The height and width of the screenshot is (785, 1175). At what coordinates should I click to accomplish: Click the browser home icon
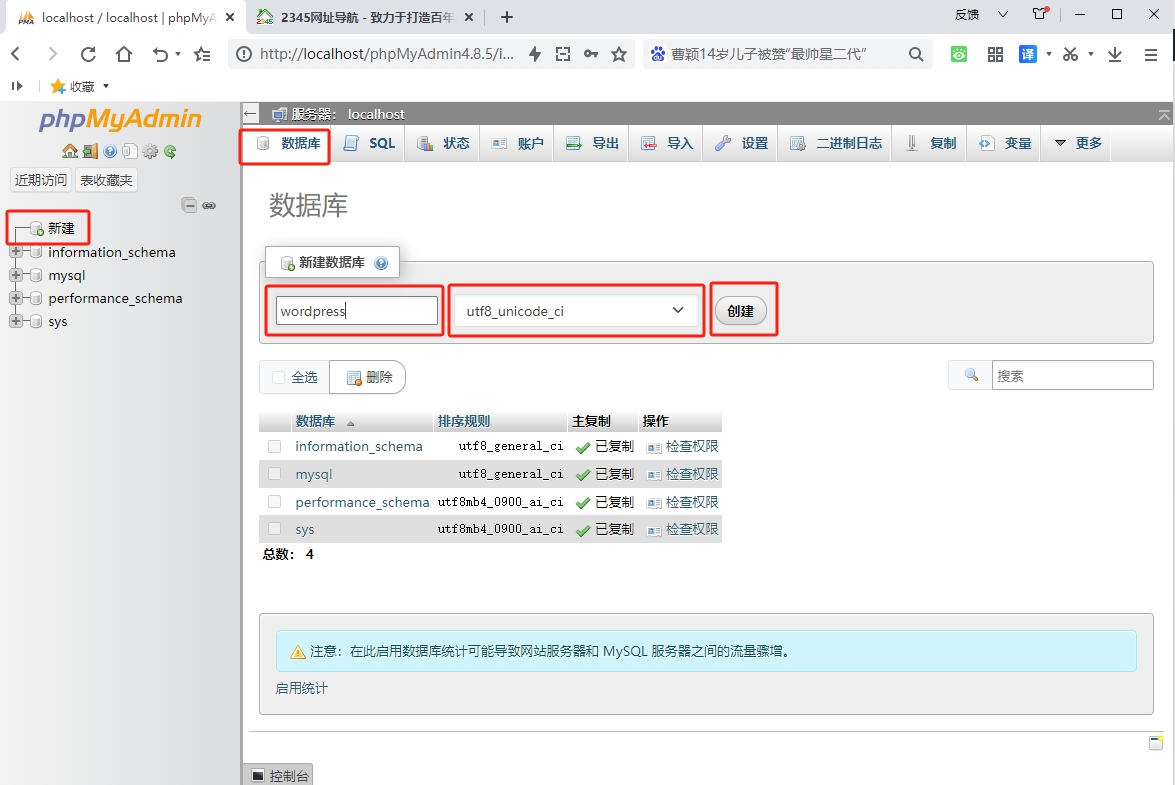124,54
